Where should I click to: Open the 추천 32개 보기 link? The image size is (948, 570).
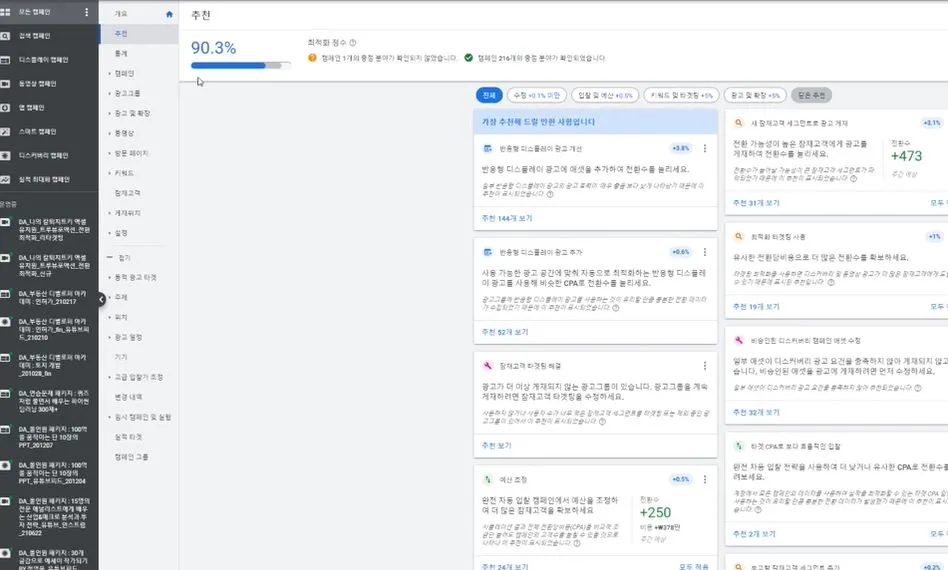pyautogui.click(x=756, y=412)
